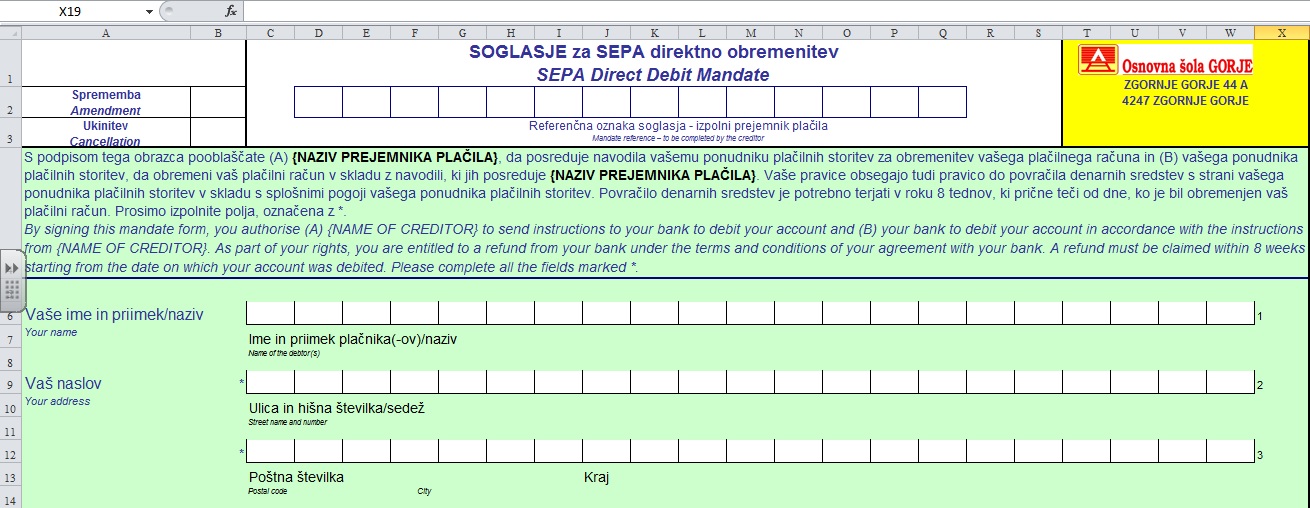Click inside the formula bar input
The height and width of the screenshot is (508, 1310).
(x=776, y=11)
